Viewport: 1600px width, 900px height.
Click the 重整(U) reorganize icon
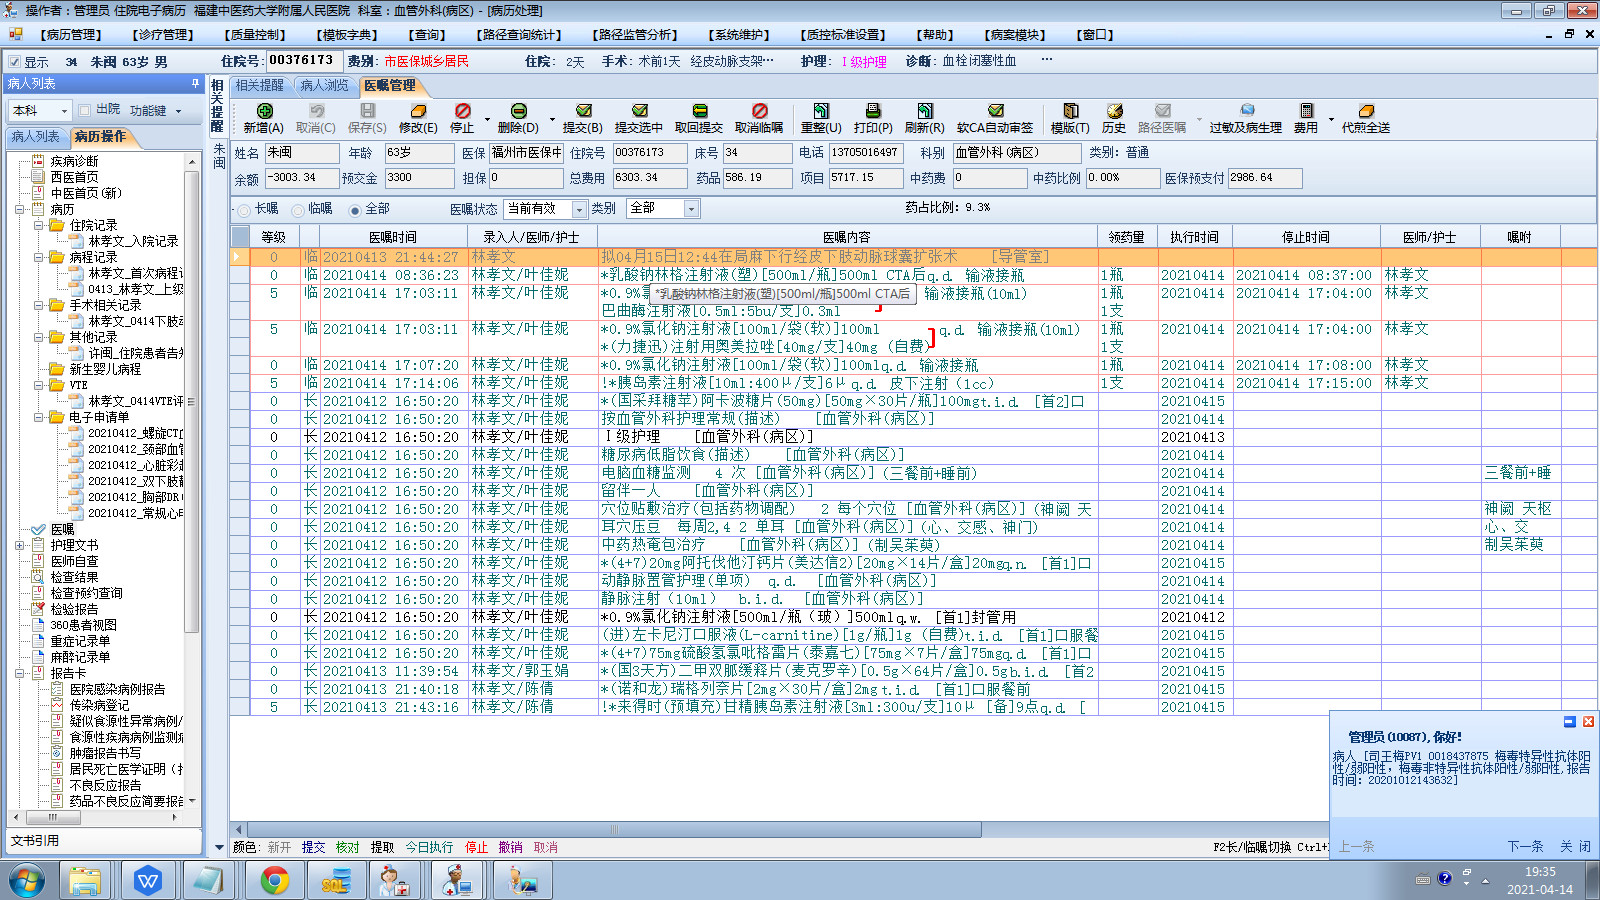[821, 111]
